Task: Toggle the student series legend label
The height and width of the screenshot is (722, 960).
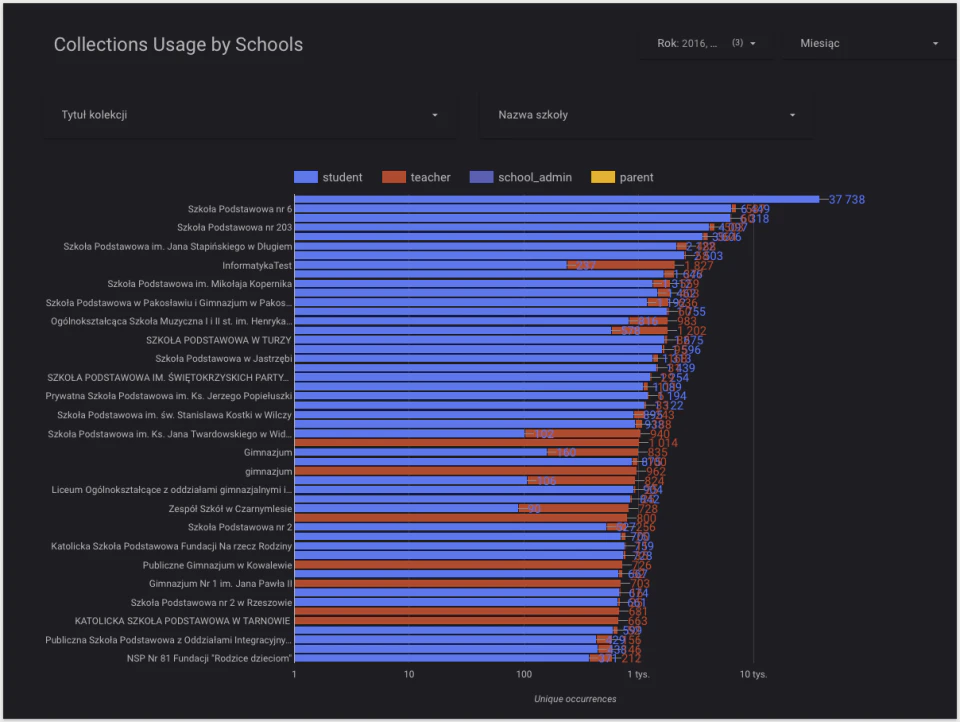Action: tap(342, 178)
